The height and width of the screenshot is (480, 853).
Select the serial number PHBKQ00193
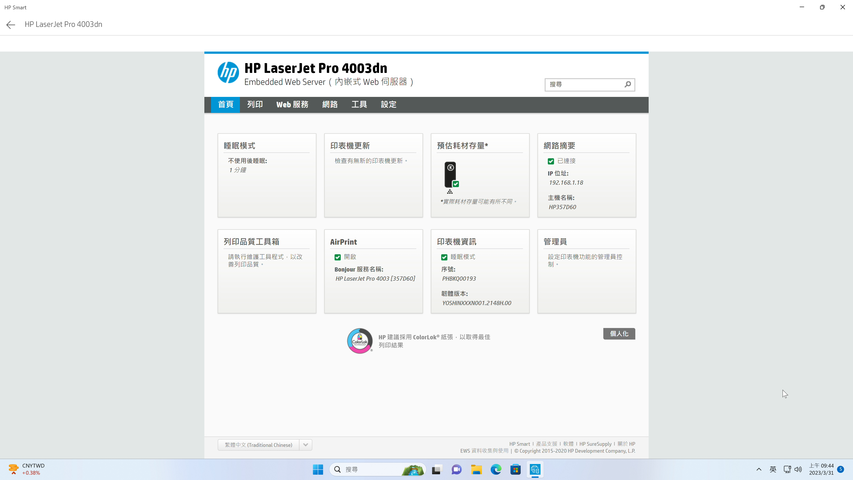(459, 279)
